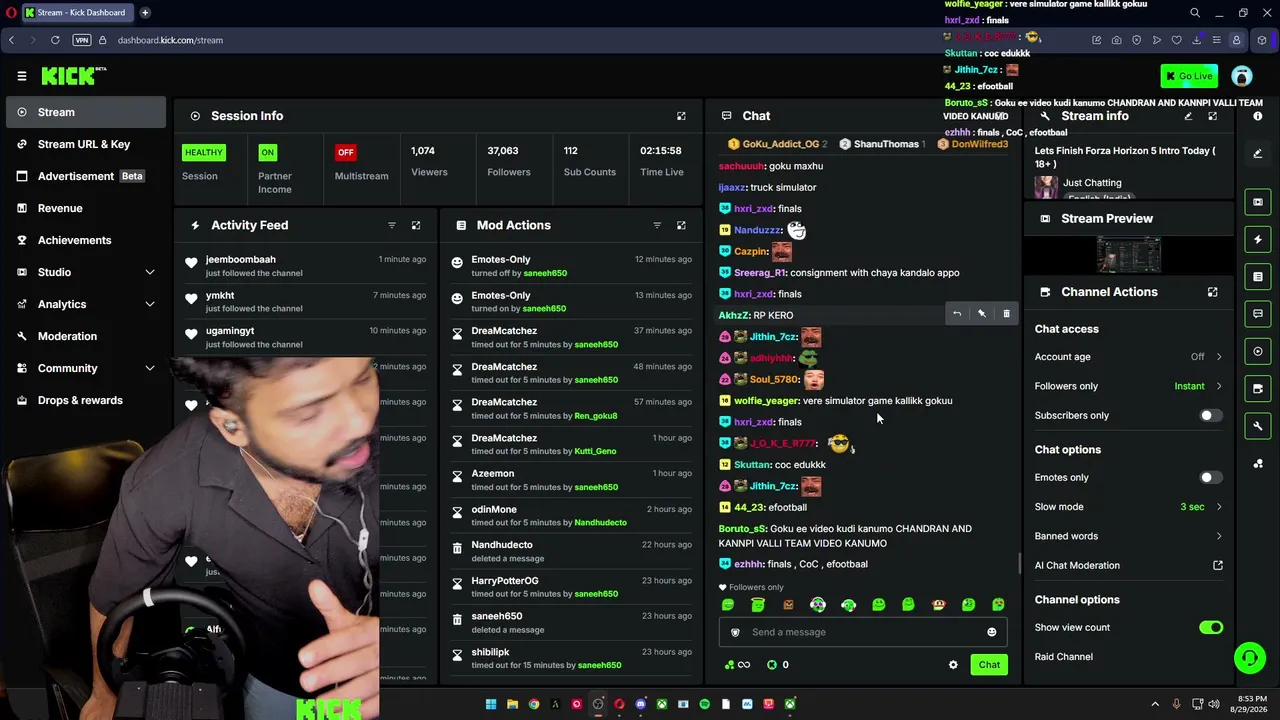Open Spotify from the taskbar

click(x=705, y=704)
